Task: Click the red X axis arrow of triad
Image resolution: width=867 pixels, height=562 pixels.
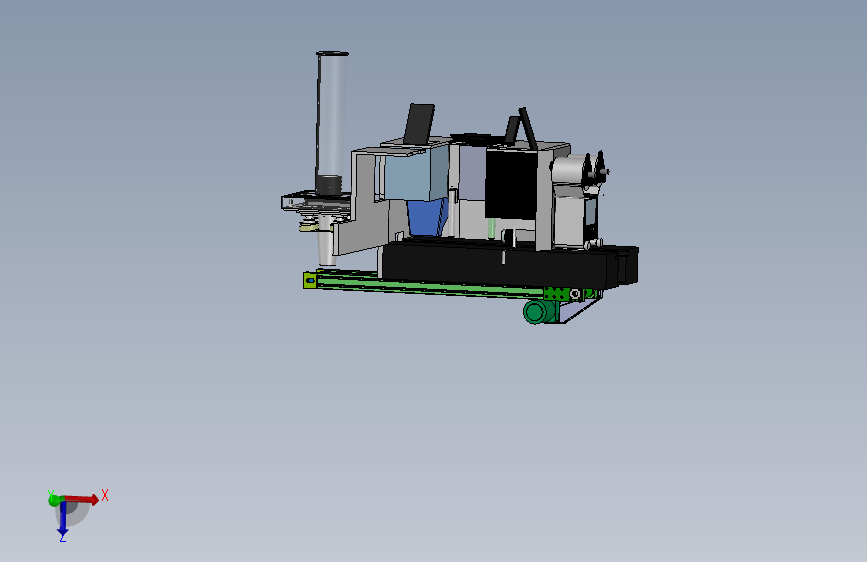Action: (x=83, y=499)
